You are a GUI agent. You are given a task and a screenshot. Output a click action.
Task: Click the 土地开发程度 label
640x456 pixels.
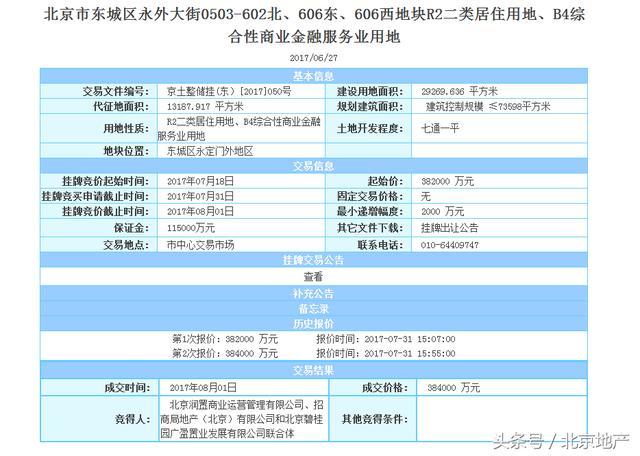point(369,129)
